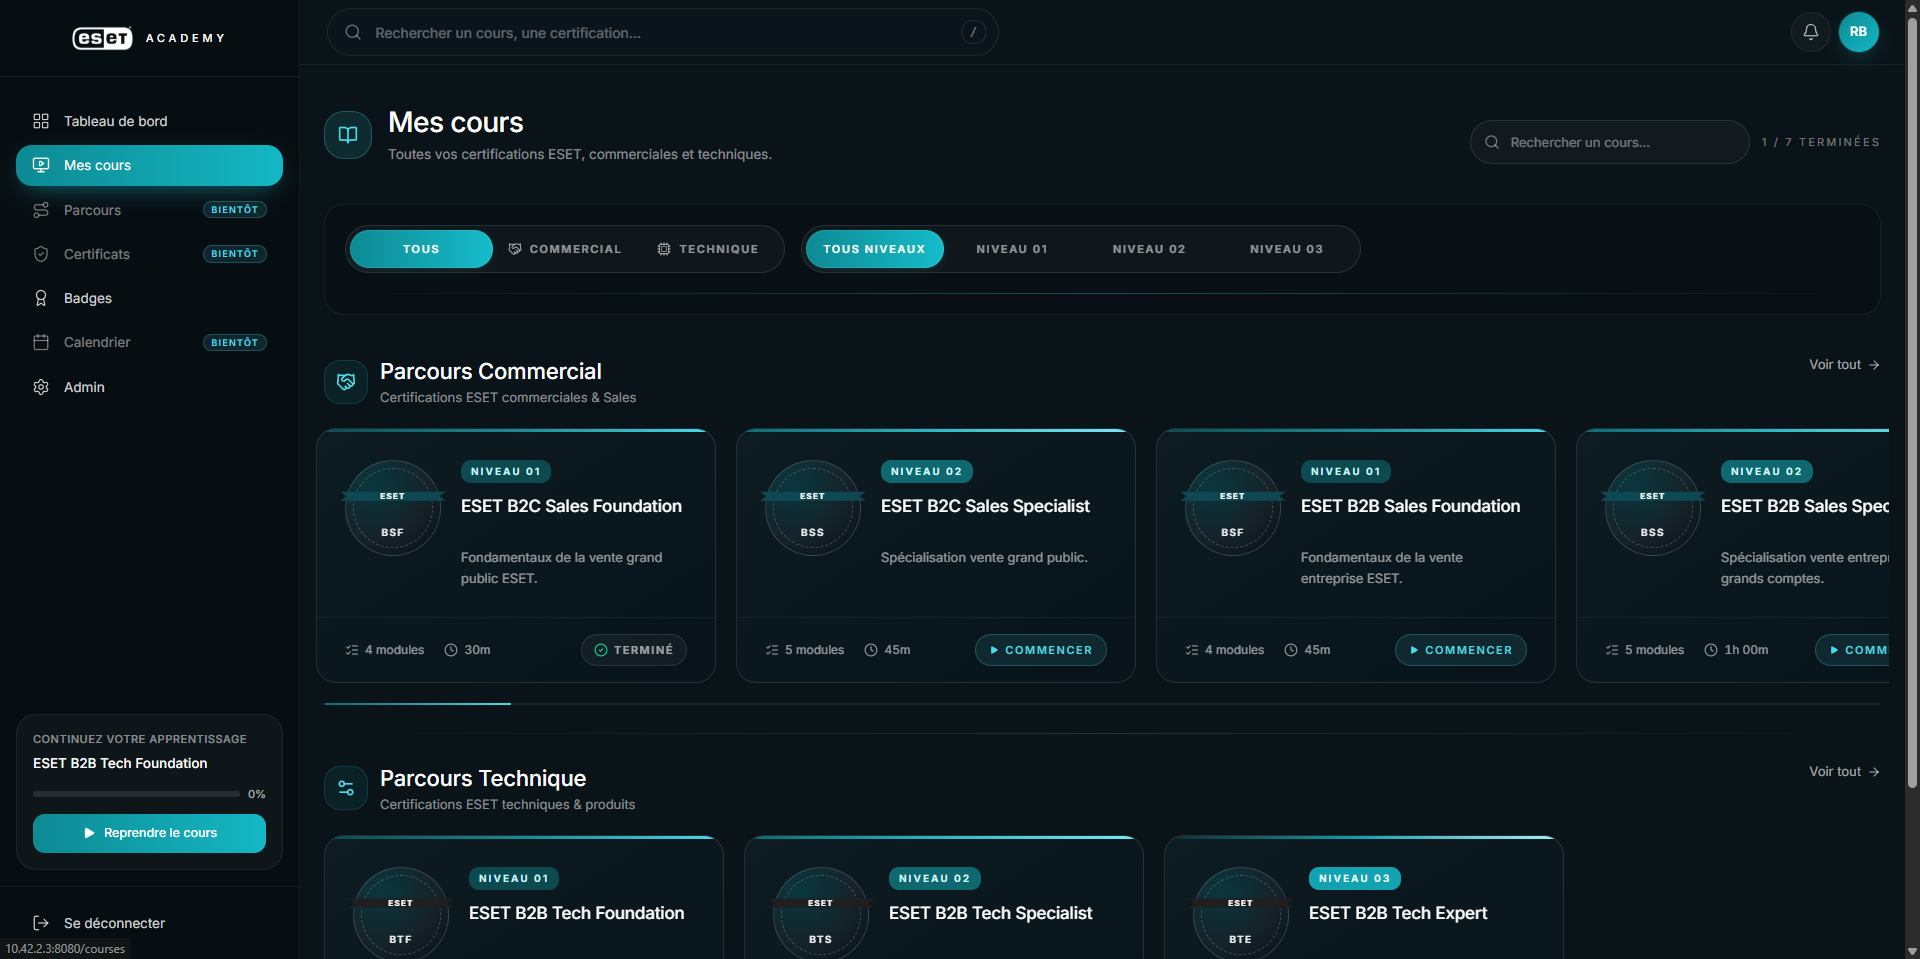
Task: Open the ESET B2B Sales Foundation course title
Action: point(1410,506)
